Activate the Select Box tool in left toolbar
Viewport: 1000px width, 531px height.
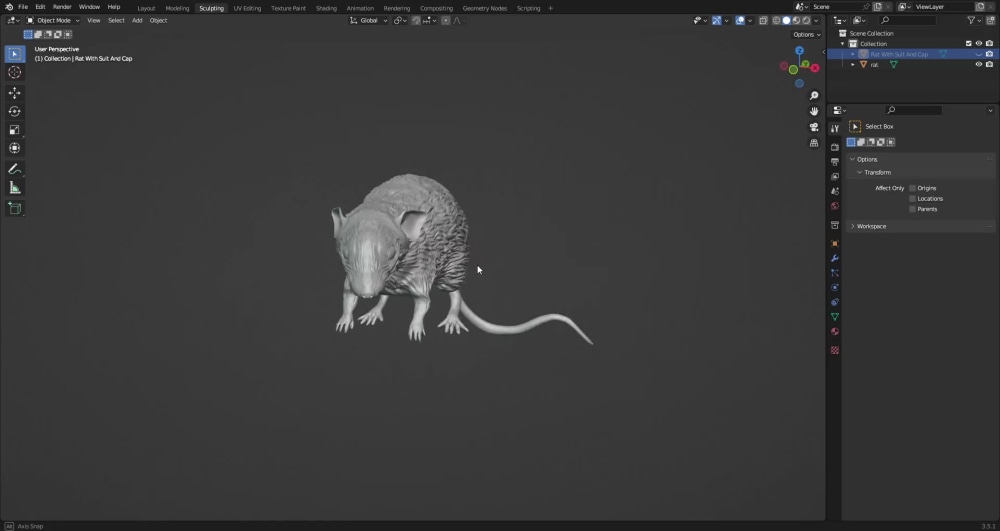coord(14,54)
